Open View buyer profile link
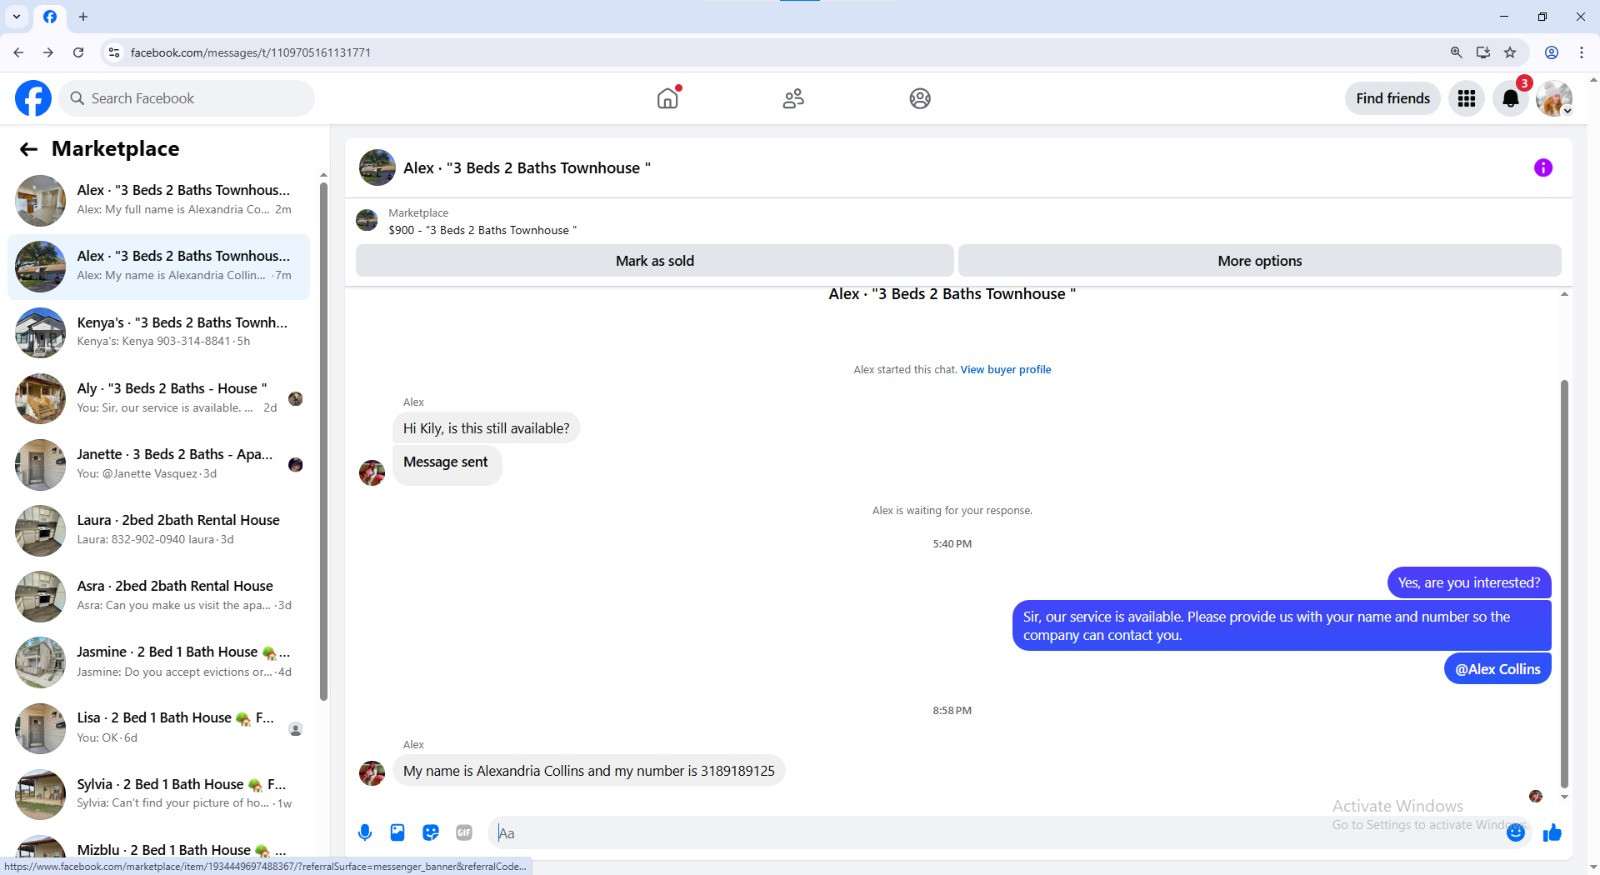The height and width of the screenshot is (875, 1600). [1006, 369]
